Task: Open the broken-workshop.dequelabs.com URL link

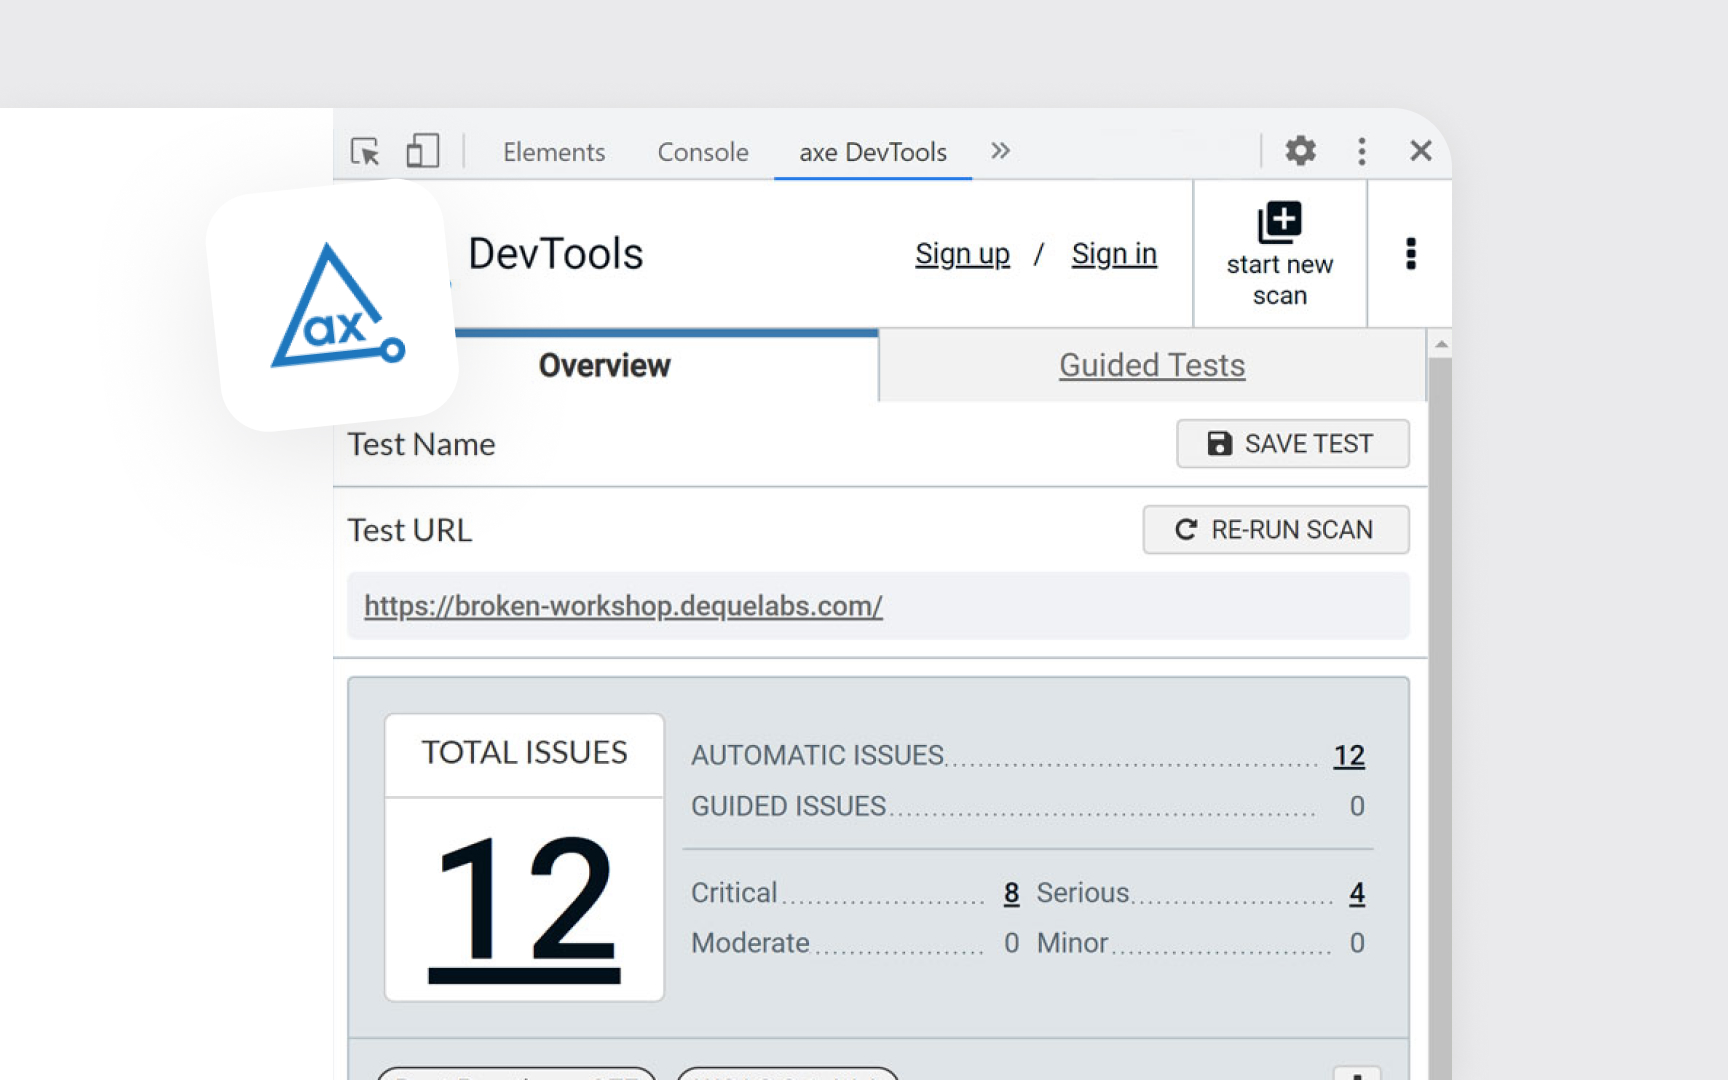Action: pyautogui.click(x=622, y=606)
